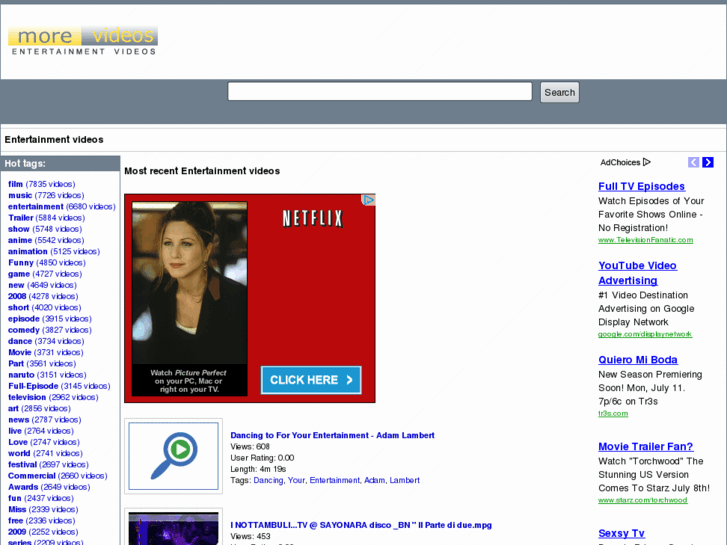Image resolution: width=727 pixels, height=545 pixels.
Task: Select the festival hot tag
Action: pyautogui.click(x=22, y=464)
